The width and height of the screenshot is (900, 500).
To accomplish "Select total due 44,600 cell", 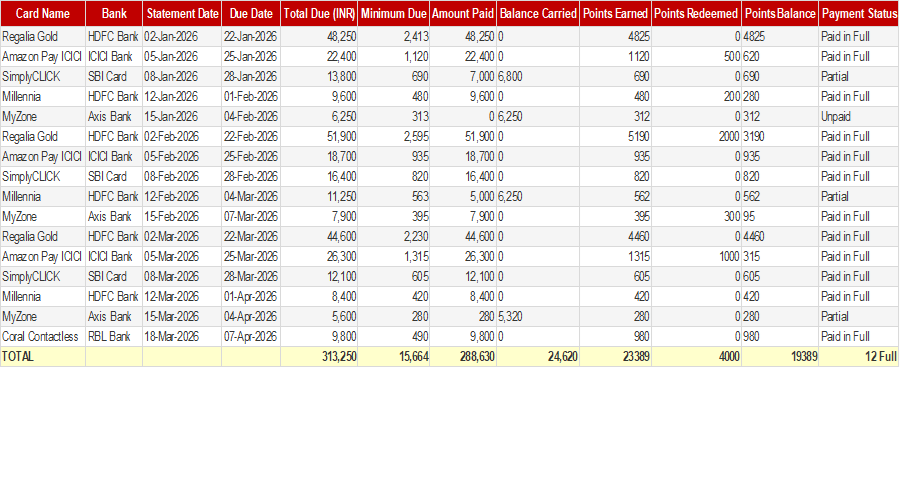I will tap(319, 237).
